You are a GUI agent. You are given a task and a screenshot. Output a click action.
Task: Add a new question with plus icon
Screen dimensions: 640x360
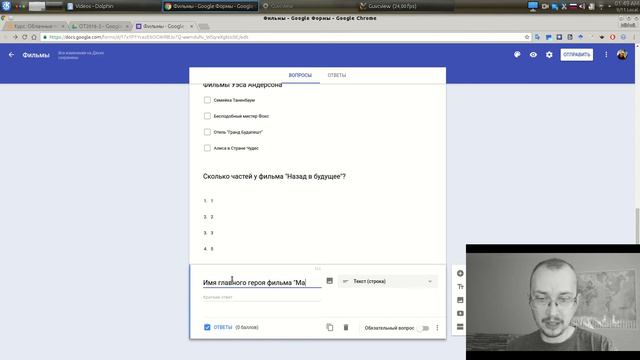click(x=460, y=273)
